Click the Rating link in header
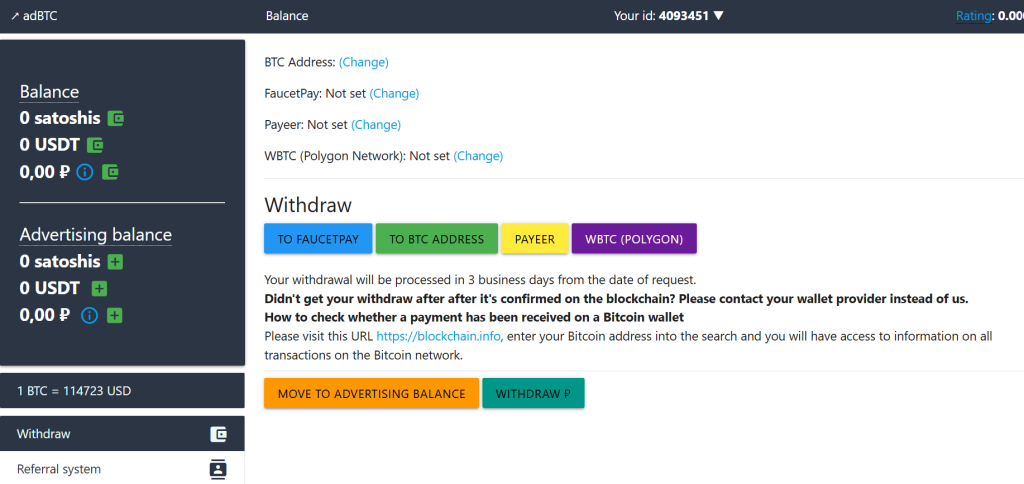Screen dimensions: 1024x484 [973, 16]
